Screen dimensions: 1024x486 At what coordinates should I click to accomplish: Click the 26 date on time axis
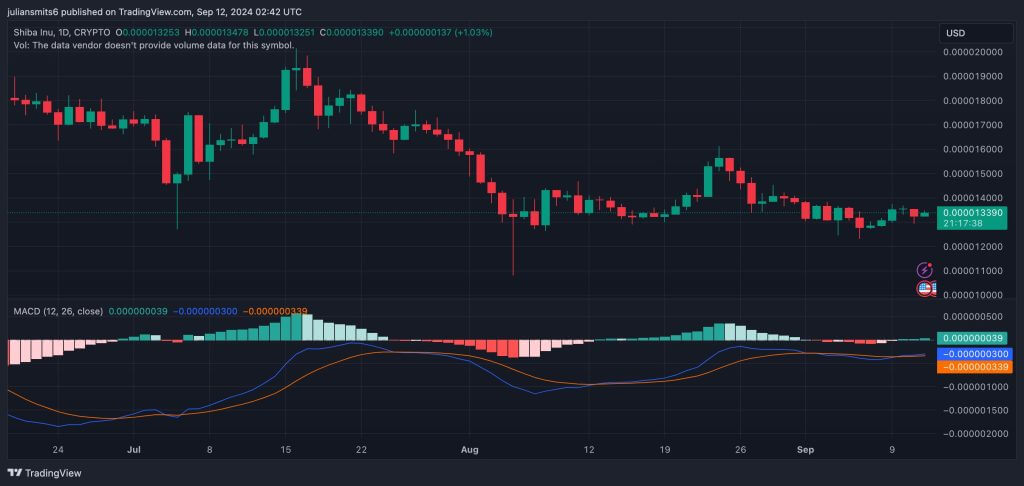[741, 449]
